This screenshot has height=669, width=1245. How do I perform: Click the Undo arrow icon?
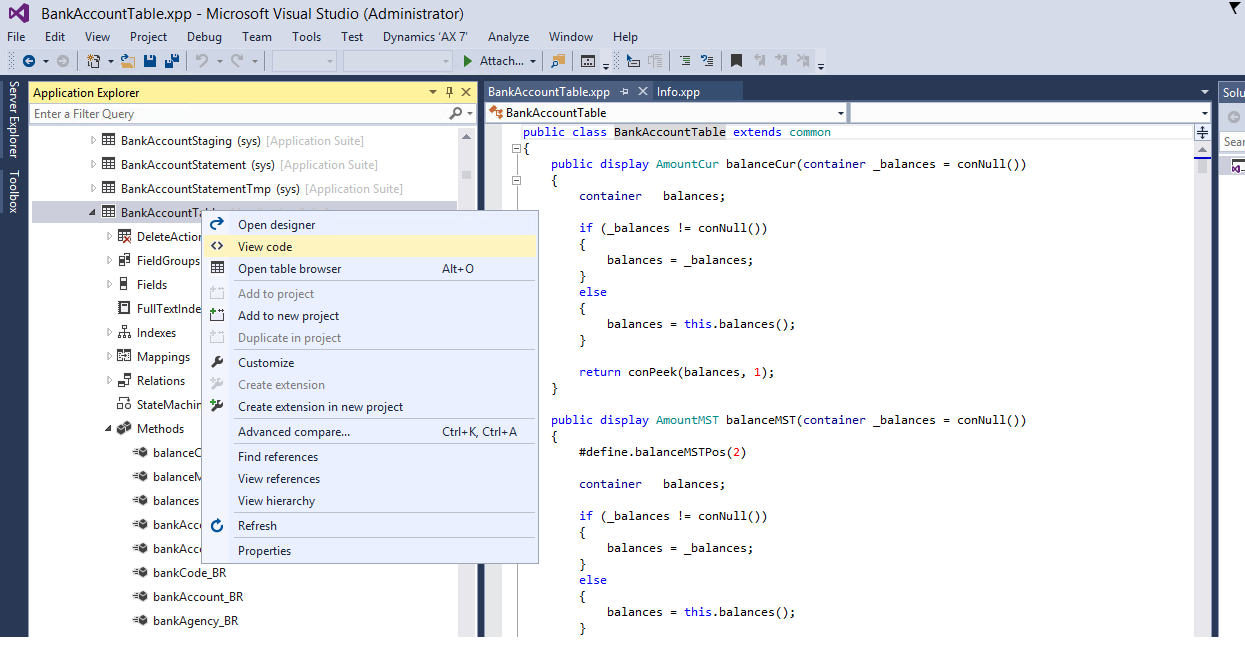[202, 61]
